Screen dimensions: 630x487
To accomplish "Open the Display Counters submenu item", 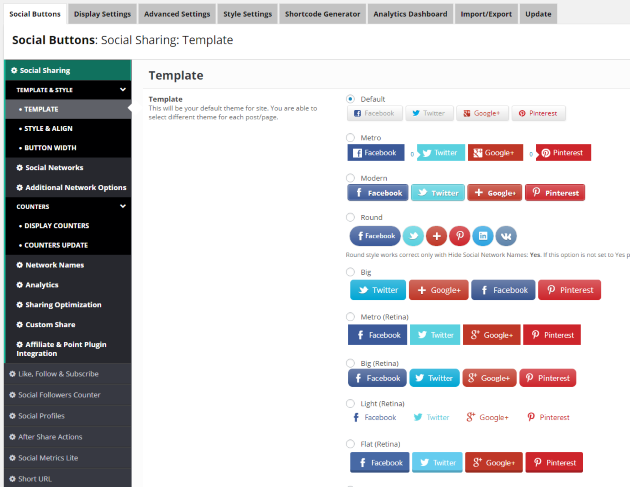I will 68,225.
